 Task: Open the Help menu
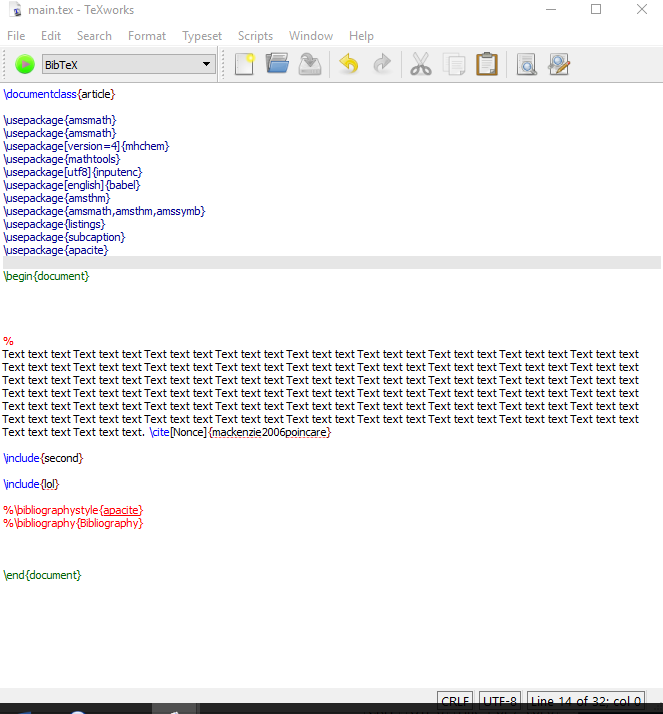coord(362,36)
